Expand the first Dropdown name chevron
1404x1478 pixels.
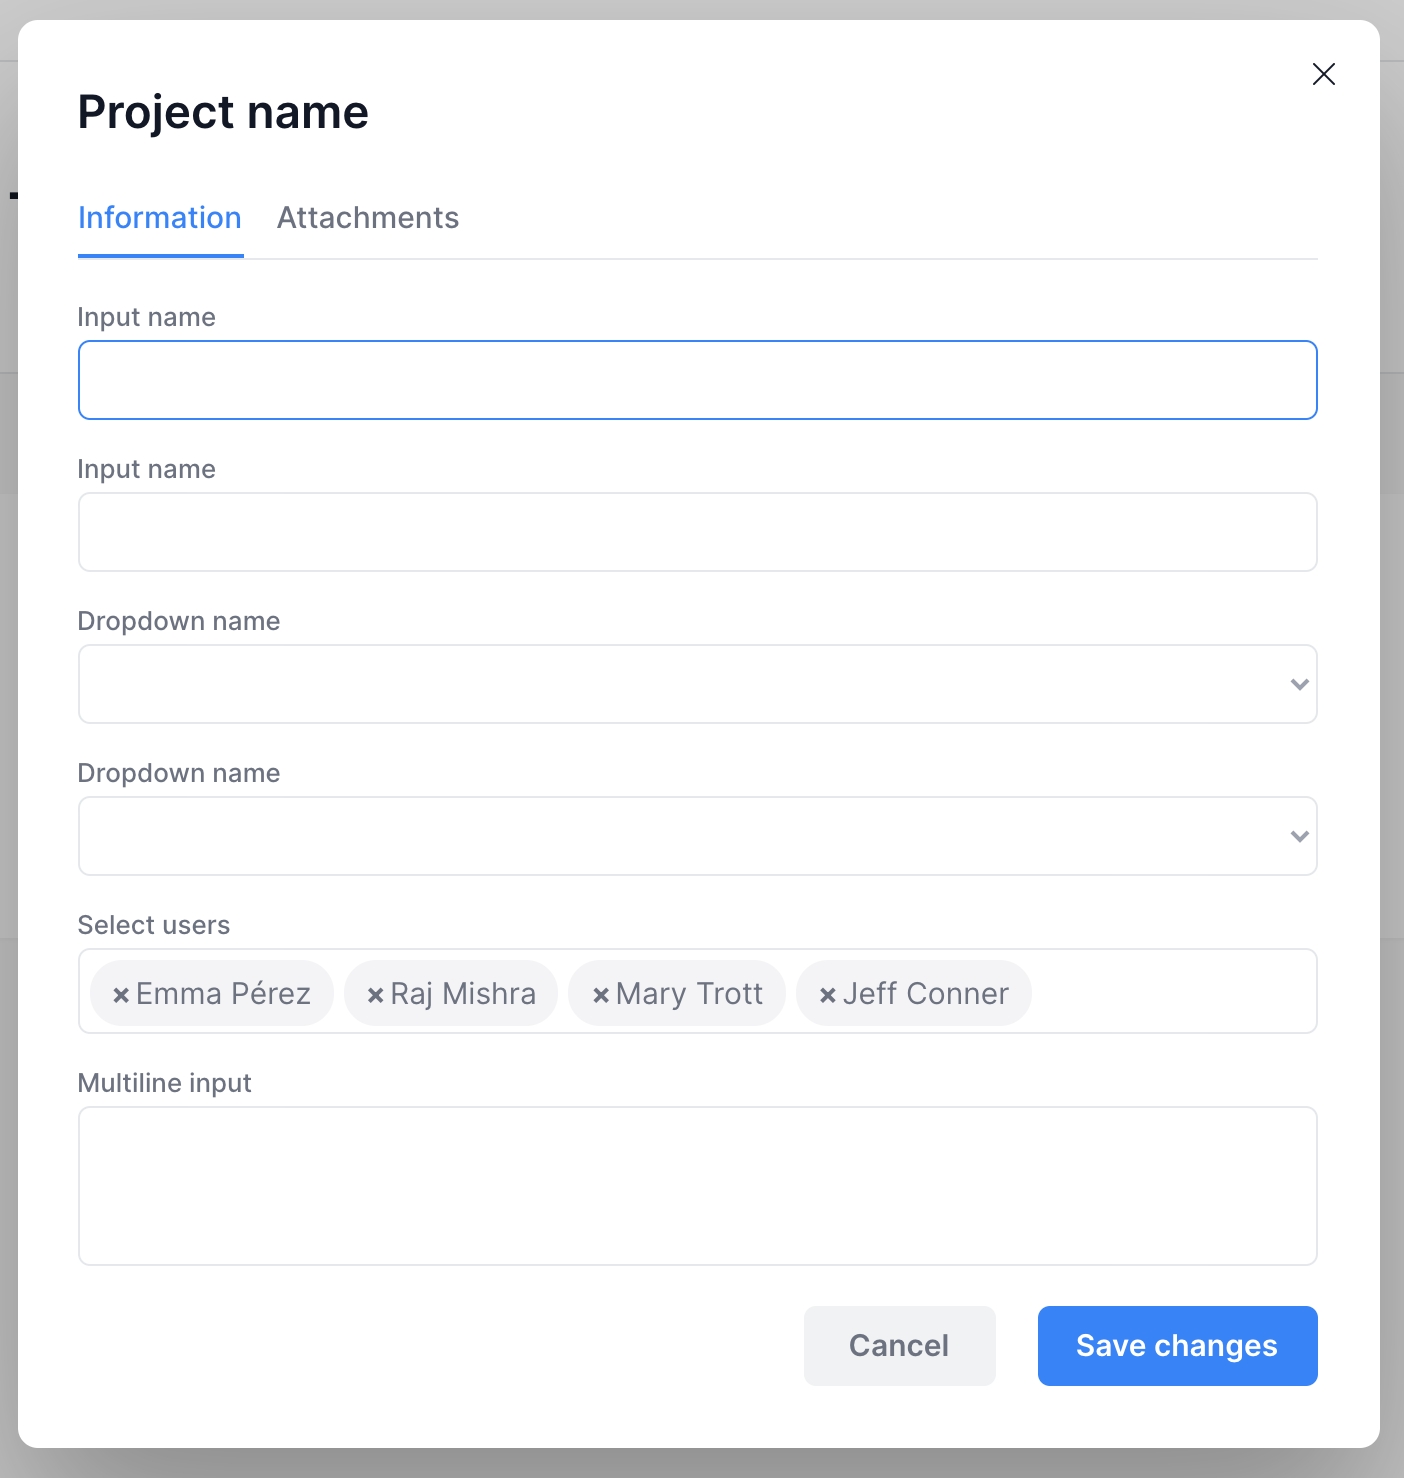1299,684
